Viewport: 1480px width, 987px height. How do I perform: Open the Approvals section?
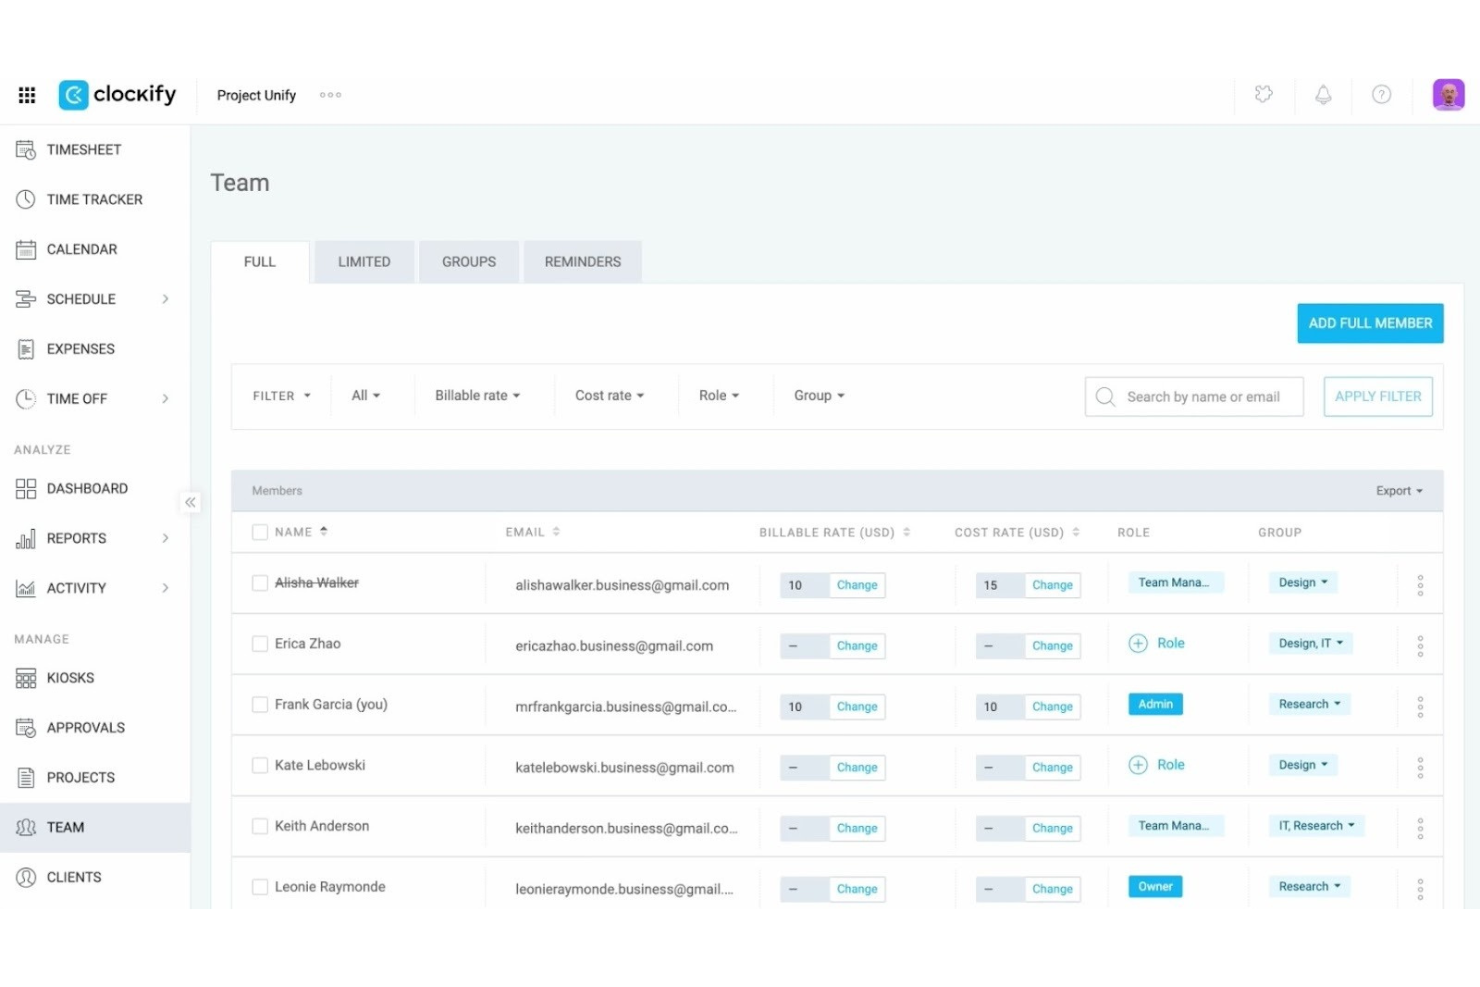85,727
